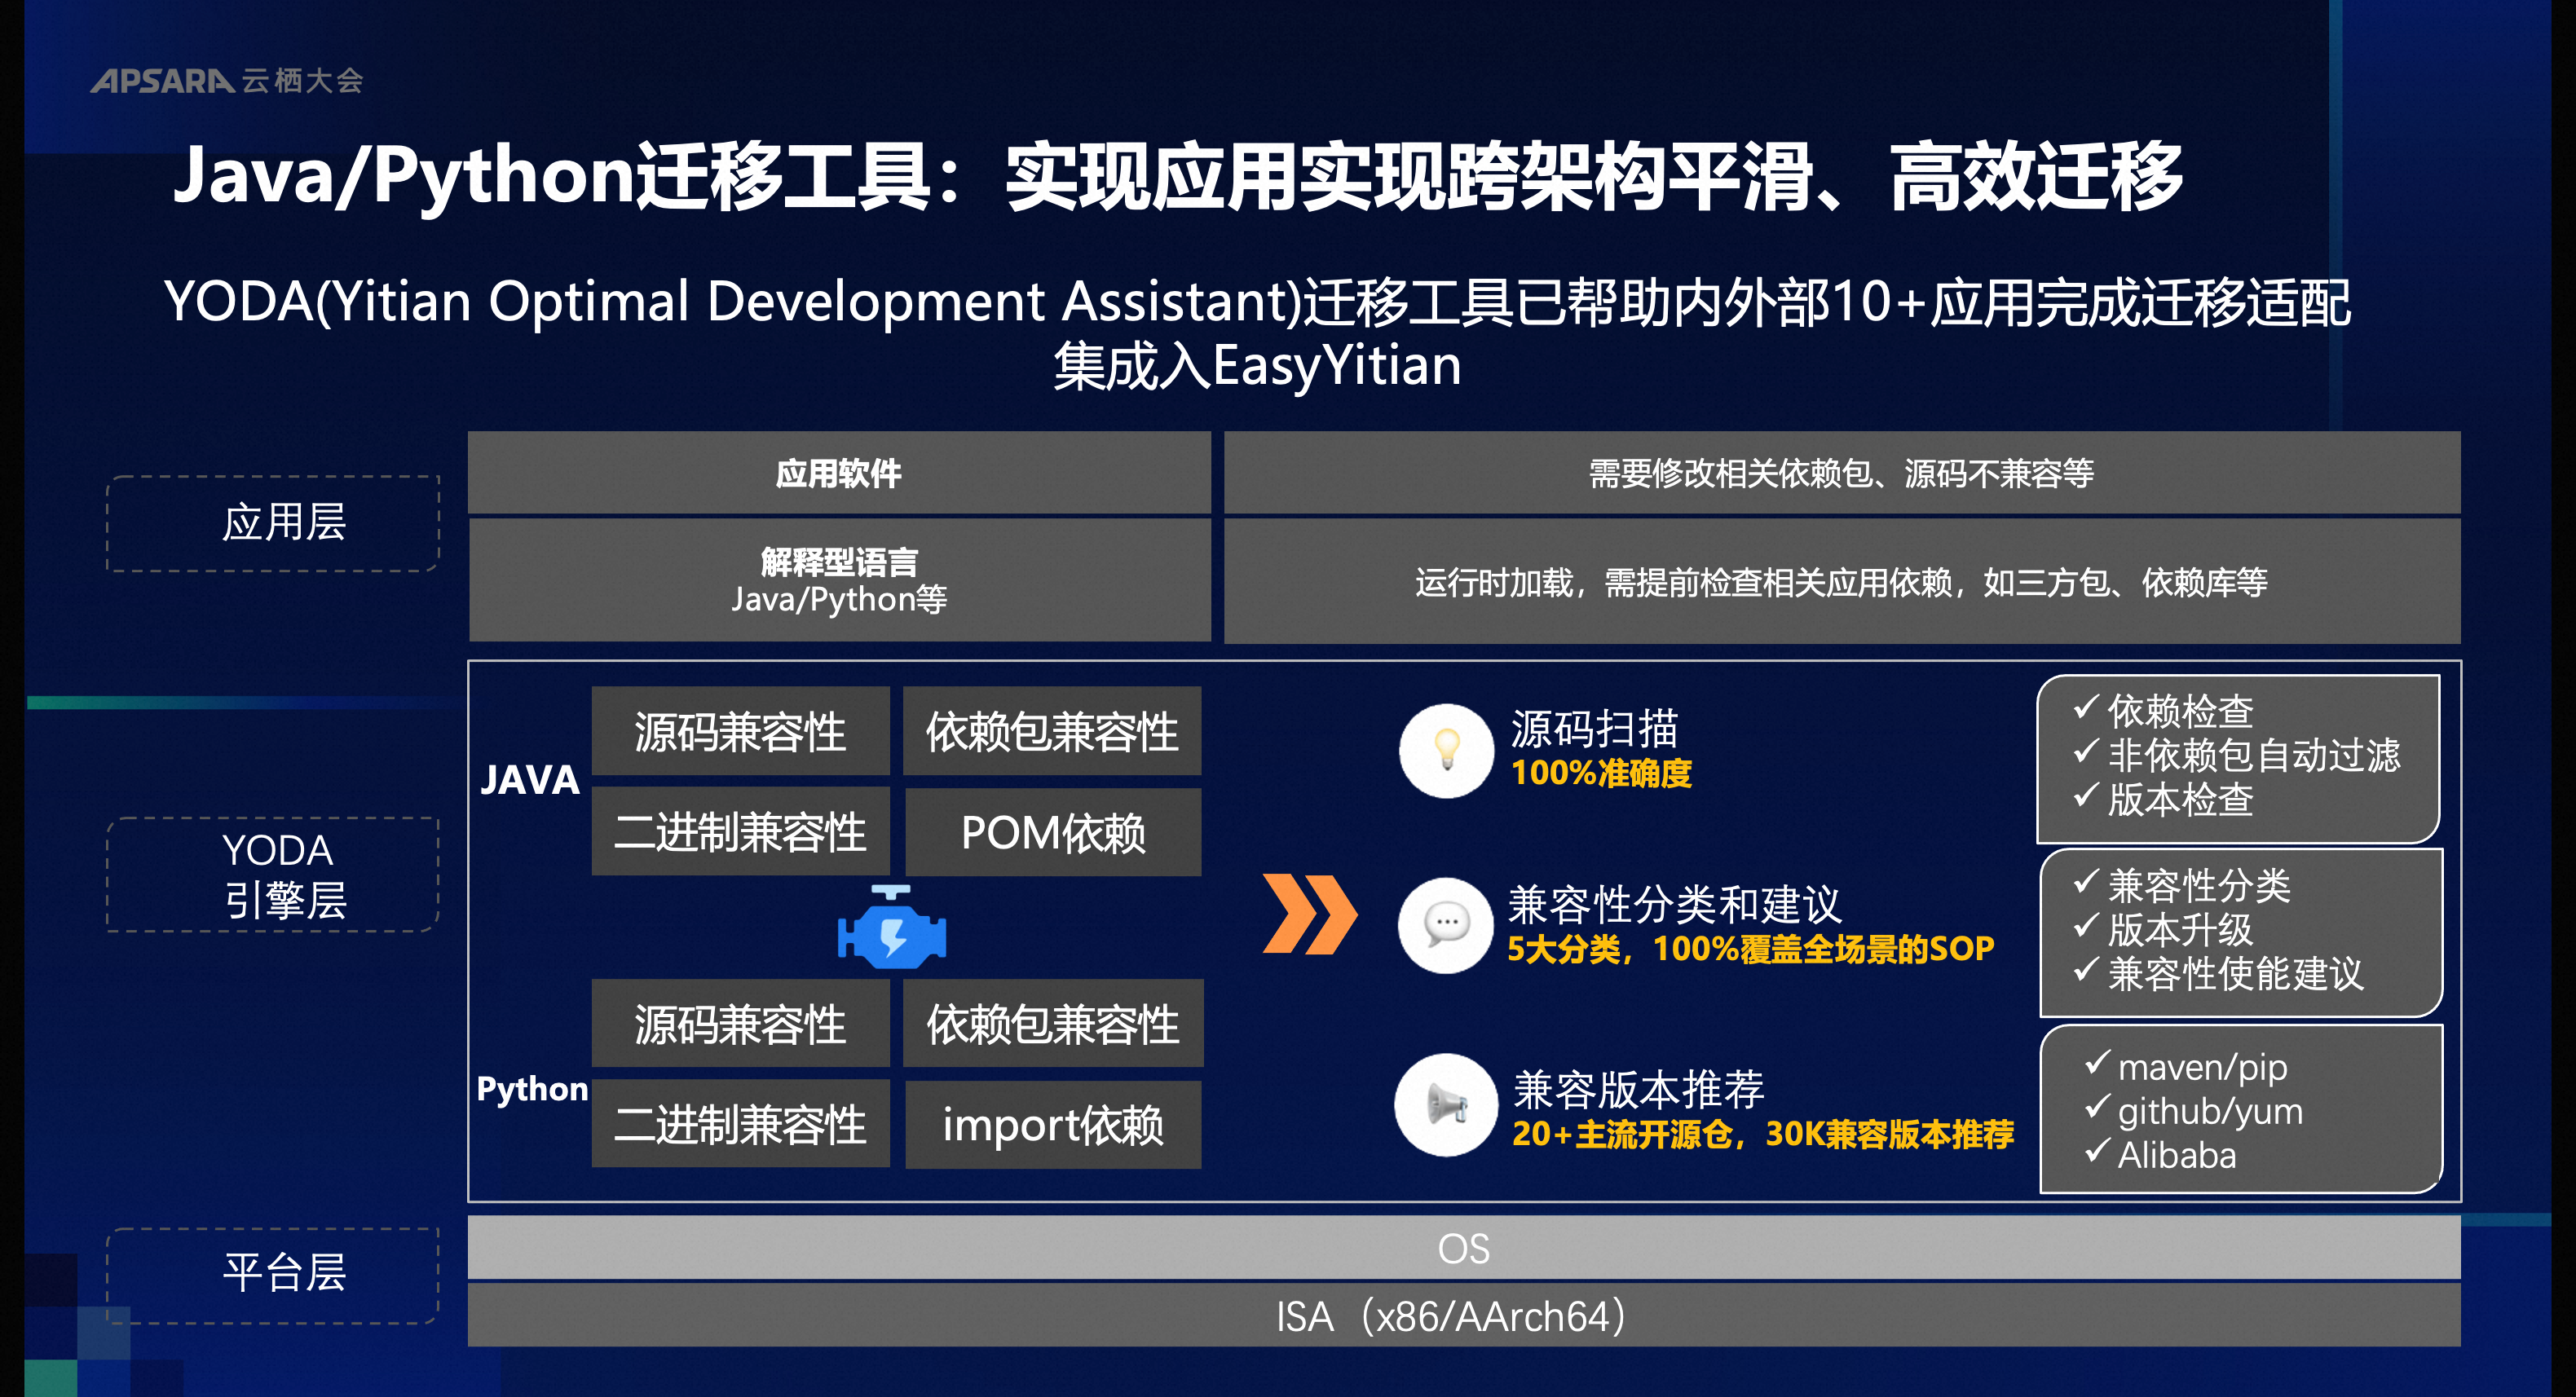Click the ISA (x86/AArch64) bar
Viewport: 2576px width, 1397px height.
[x=1464, y=1316]
